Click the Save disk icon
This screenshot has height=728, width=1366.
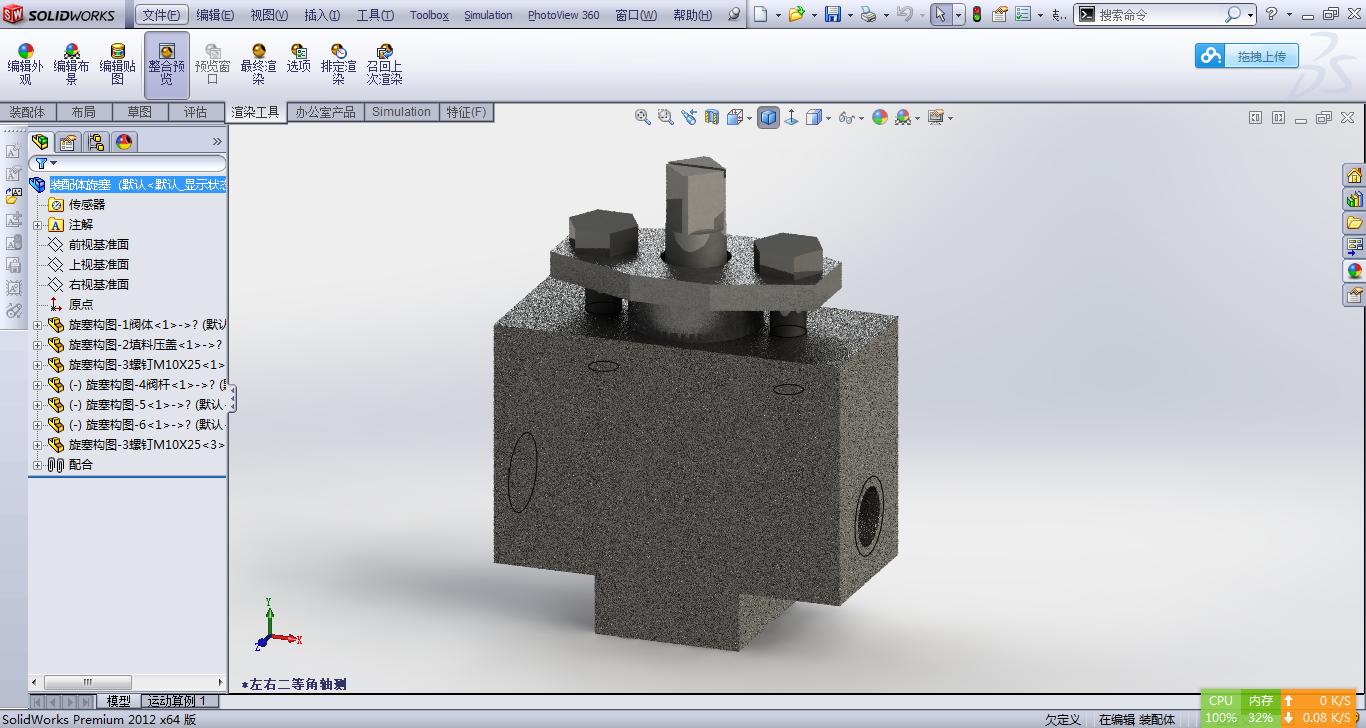pyautogui.click(x=832, y=14)
